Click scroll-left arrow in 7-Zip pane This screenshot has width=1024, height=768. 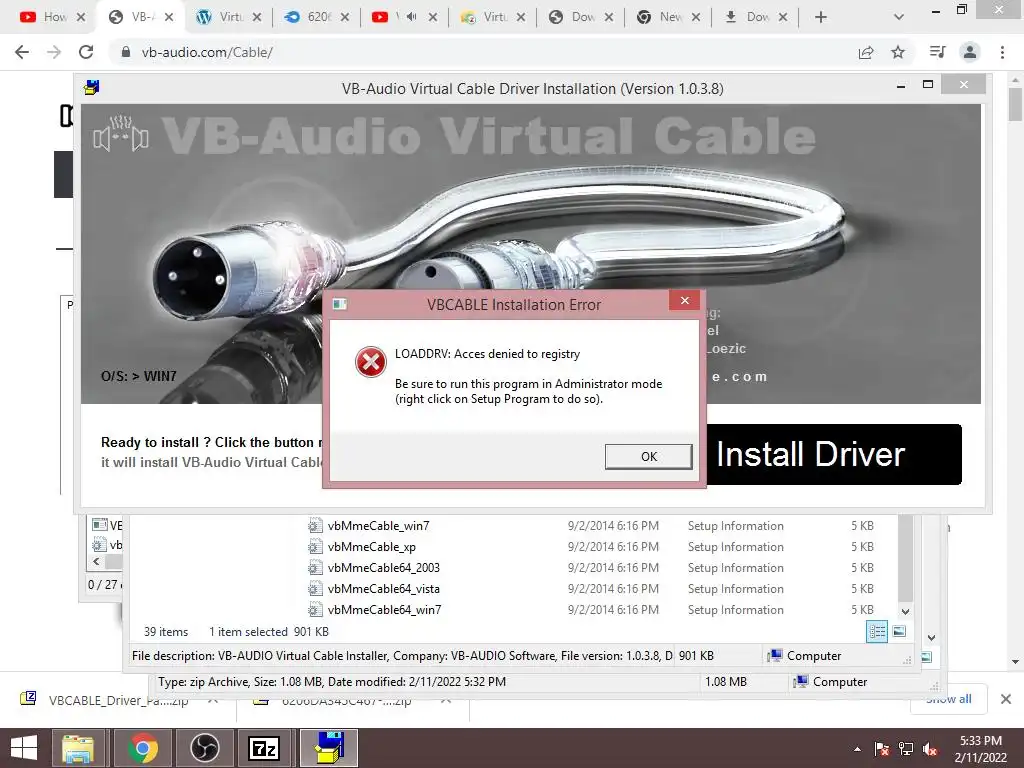[96, 562]
